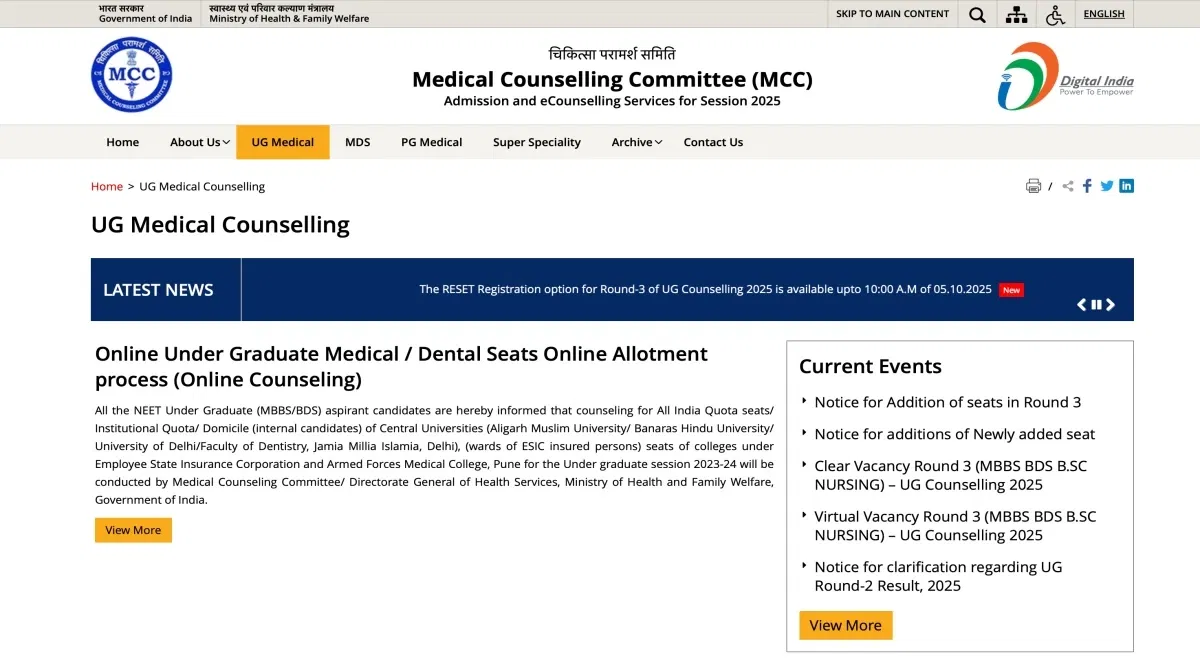This screenshot has height=667, width=1200.
Task: Click Home in the breadcrumb trail
Action: tap(107, 186)
